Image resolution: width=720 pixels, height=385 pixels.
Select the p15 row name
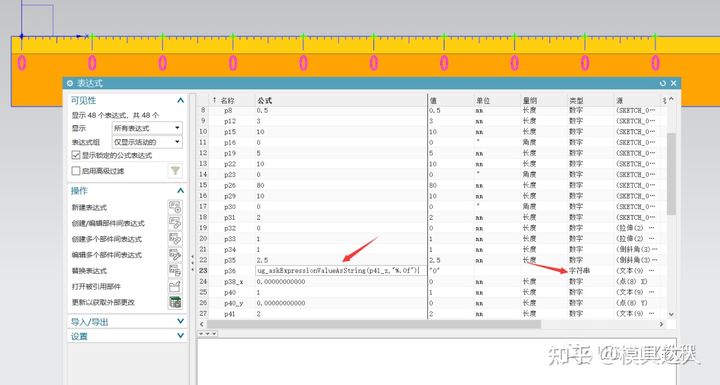(x=230, y=132)
